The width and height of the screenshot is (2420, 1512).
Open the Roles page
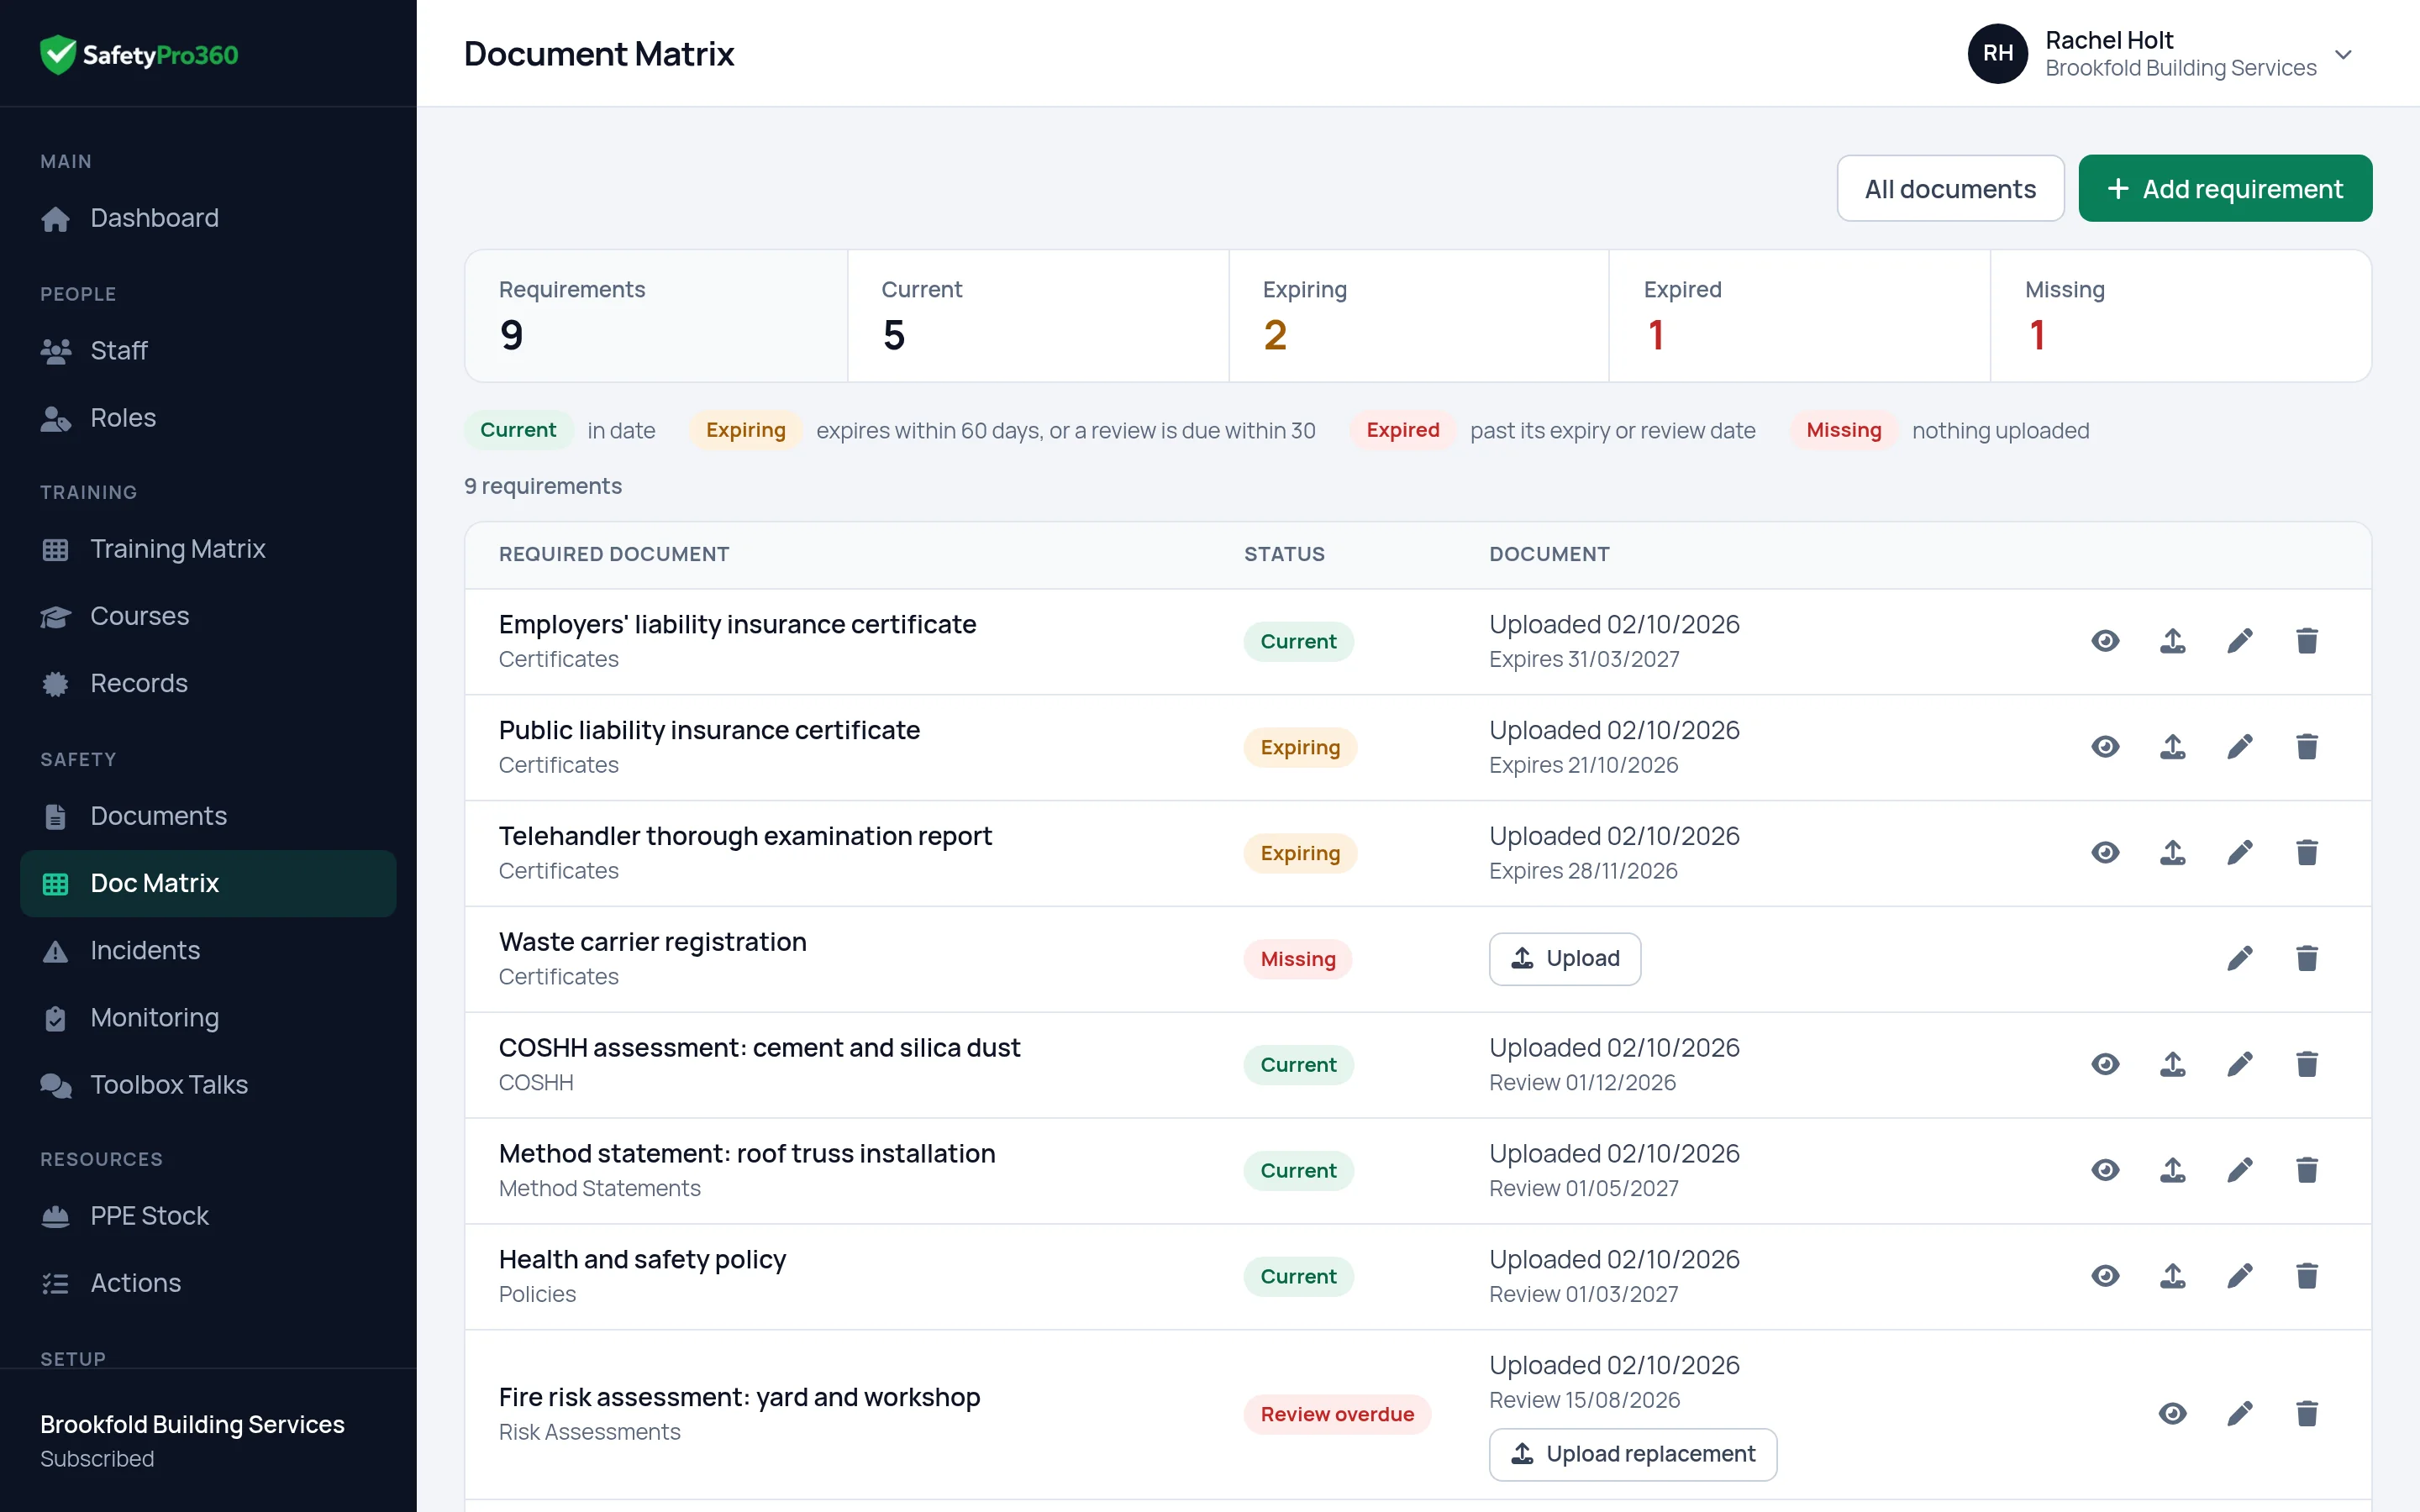(208, 418)
